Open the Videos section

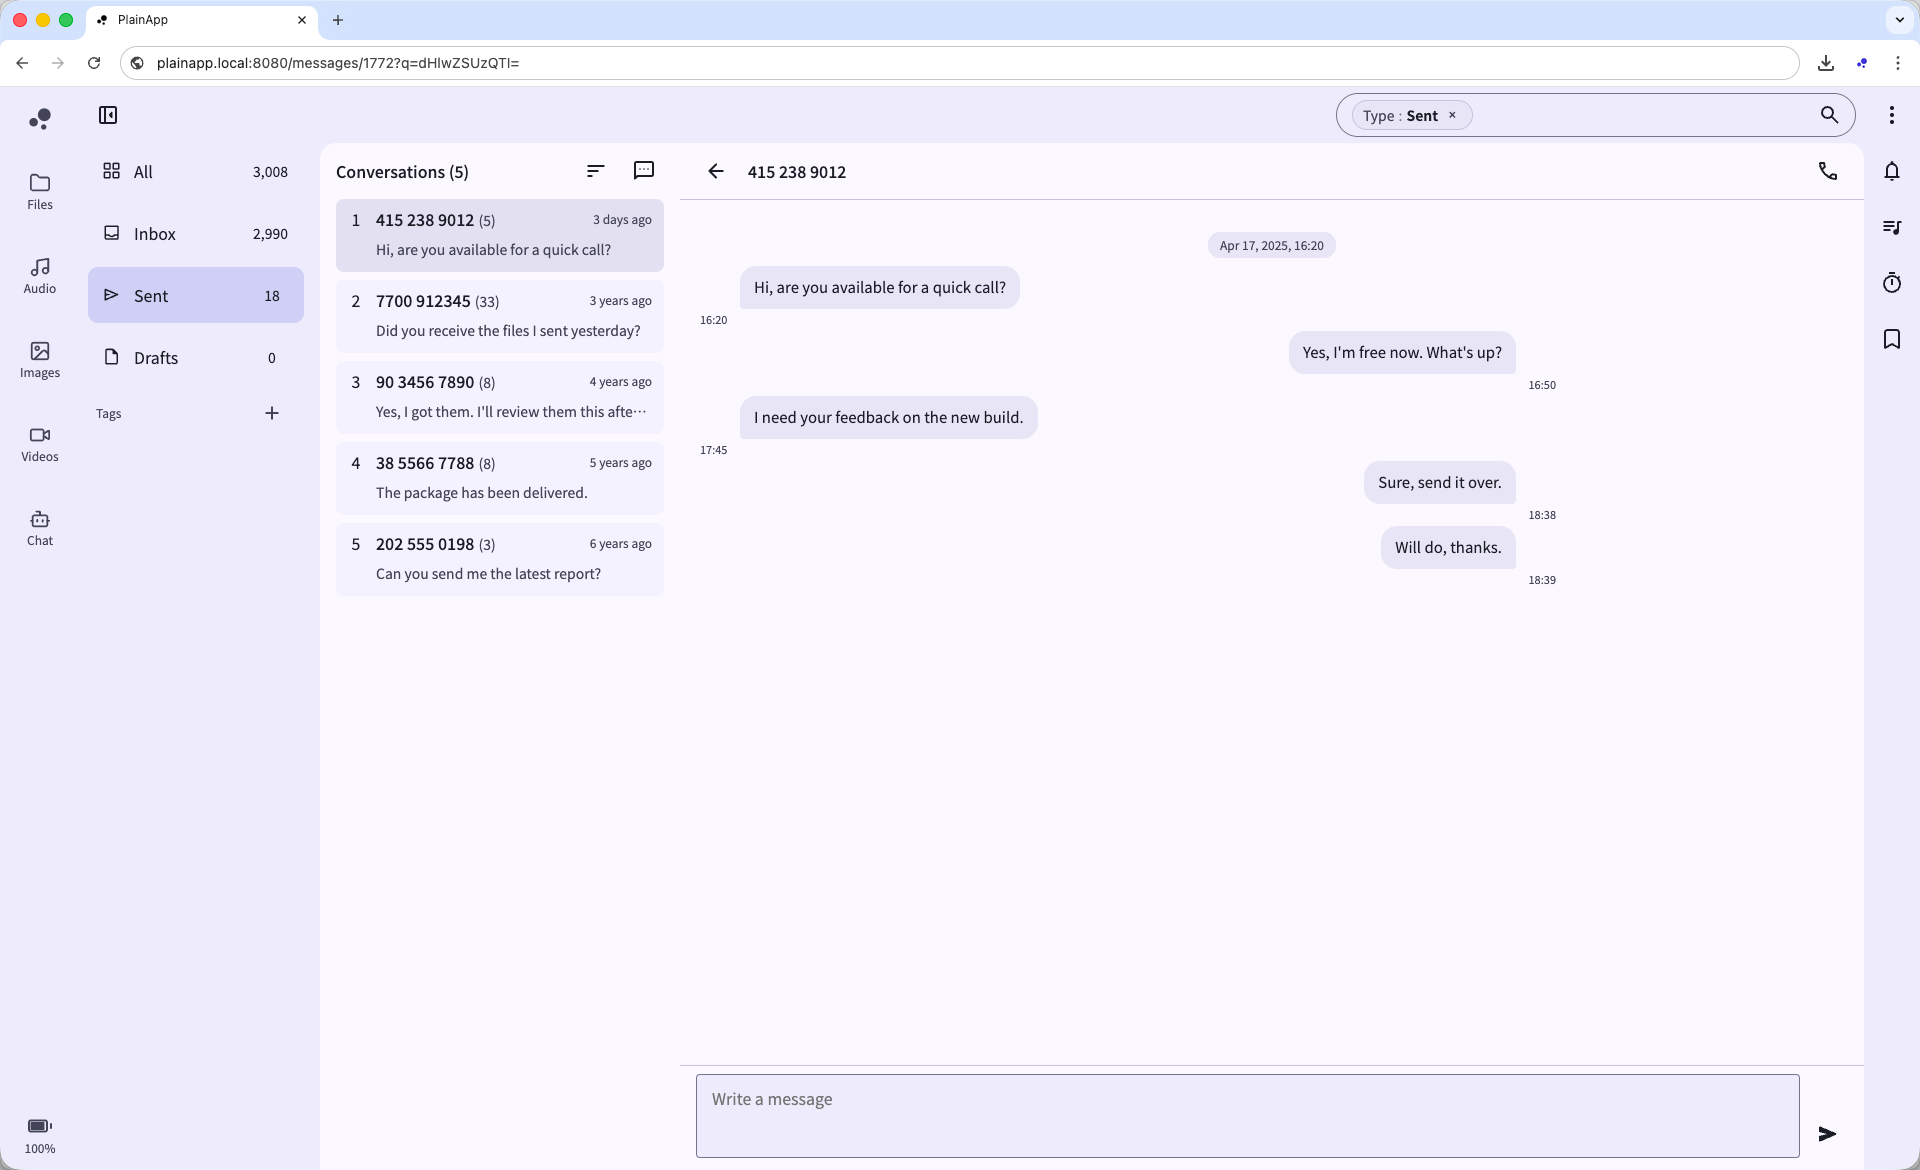40,443
